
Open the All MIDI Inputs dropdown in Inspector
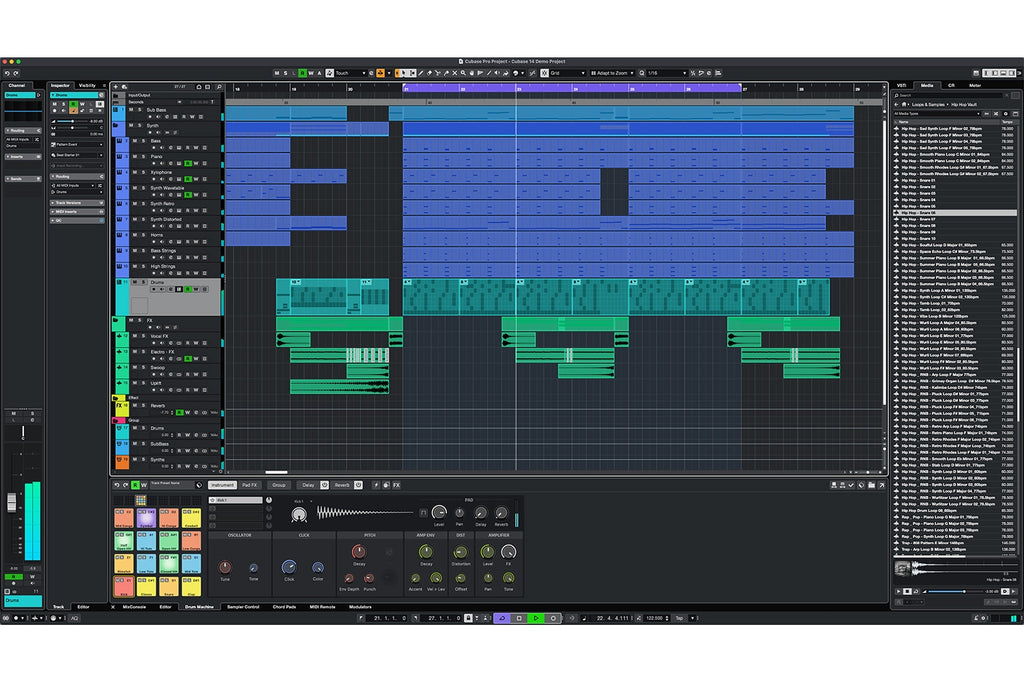click(76, 185)
